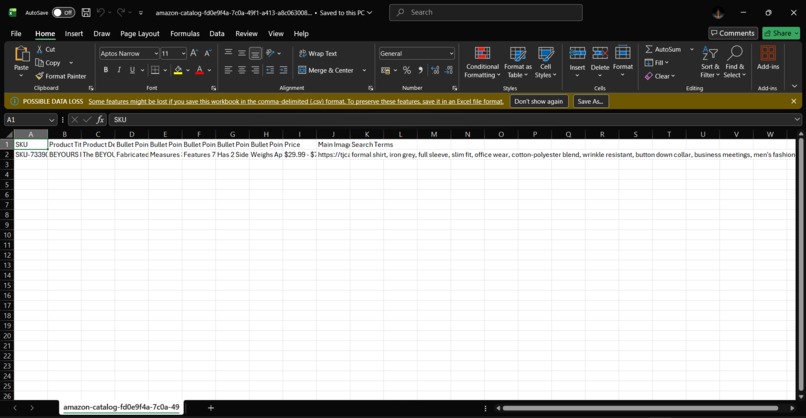Viewport: 806px width, 418px height.
Task: Click the Increase Font Size icon
Action: 194,53
